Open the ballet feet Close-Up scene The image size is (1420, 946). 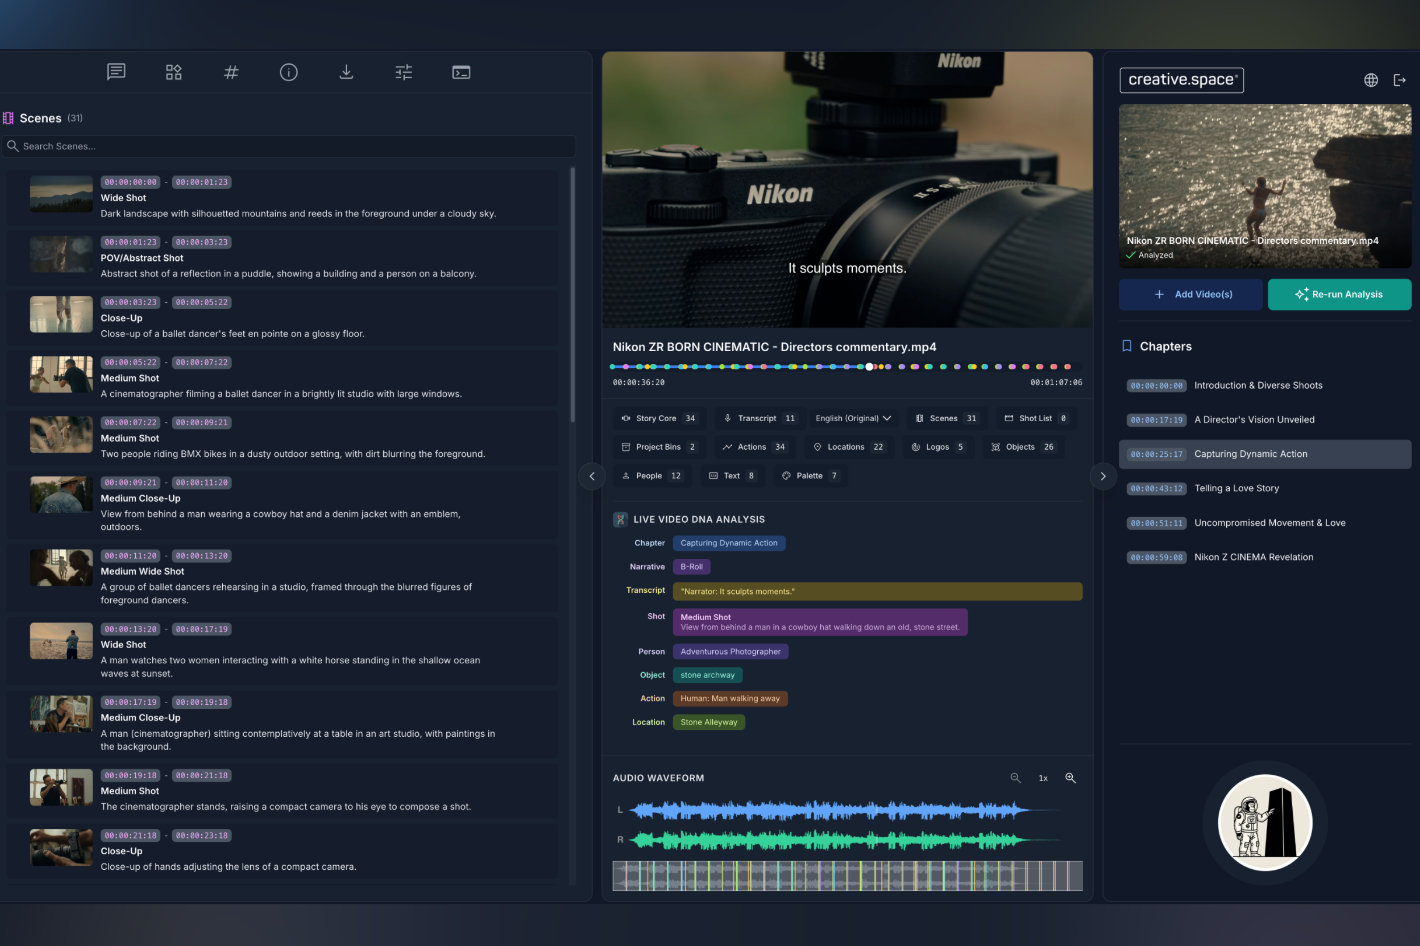[x=283, y=318]
